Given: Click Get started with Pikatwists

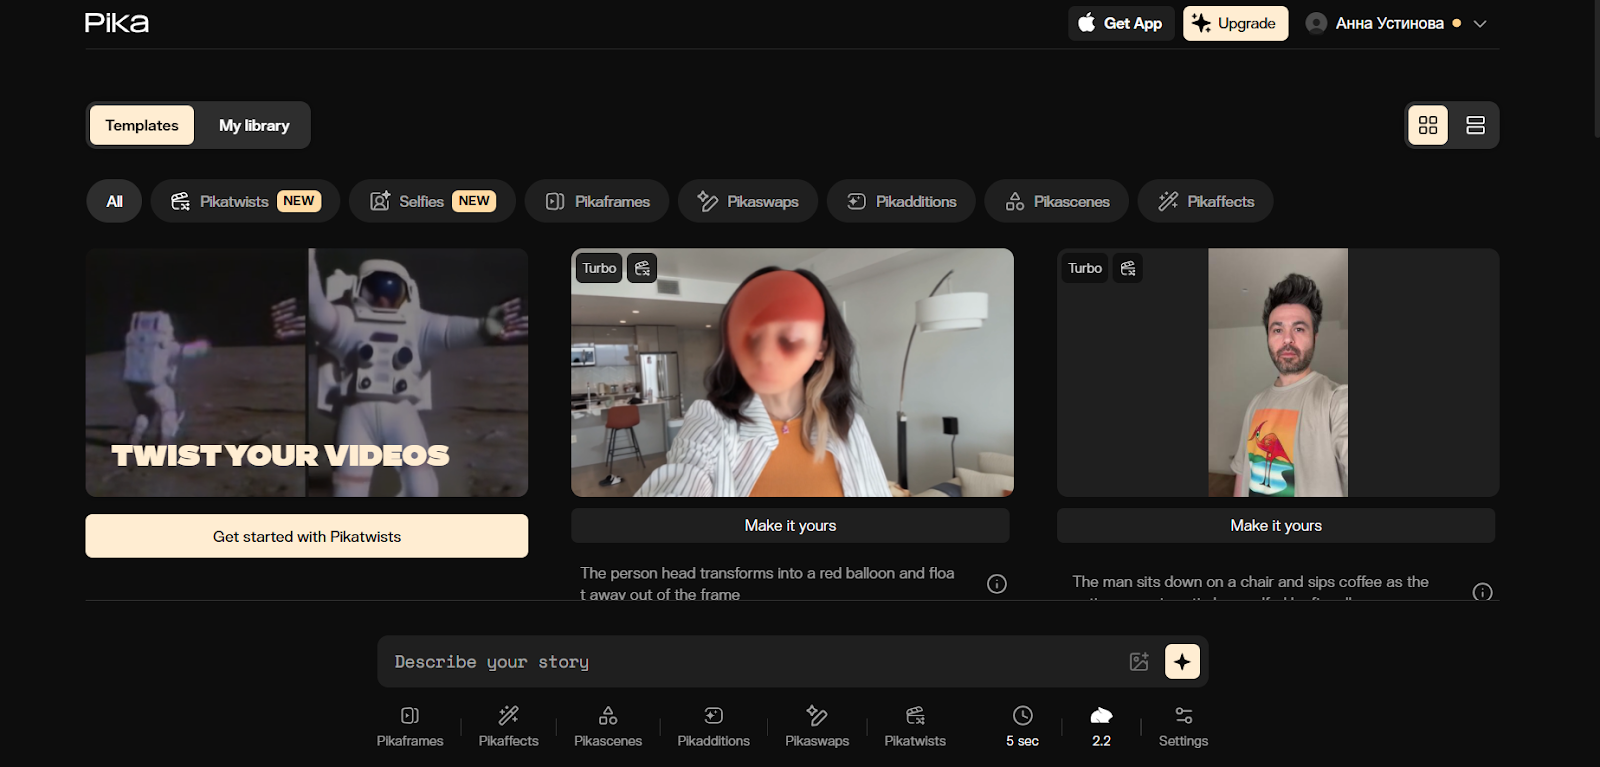Looking at the screenshot, I should click(x=307, y=536).
